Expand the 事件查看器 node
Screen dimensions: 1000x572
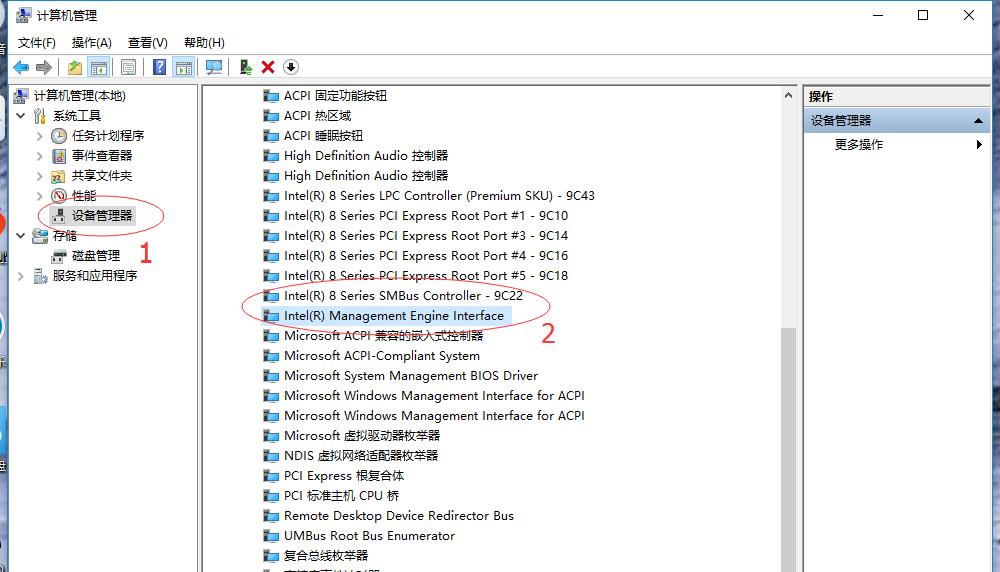[40, 156]
